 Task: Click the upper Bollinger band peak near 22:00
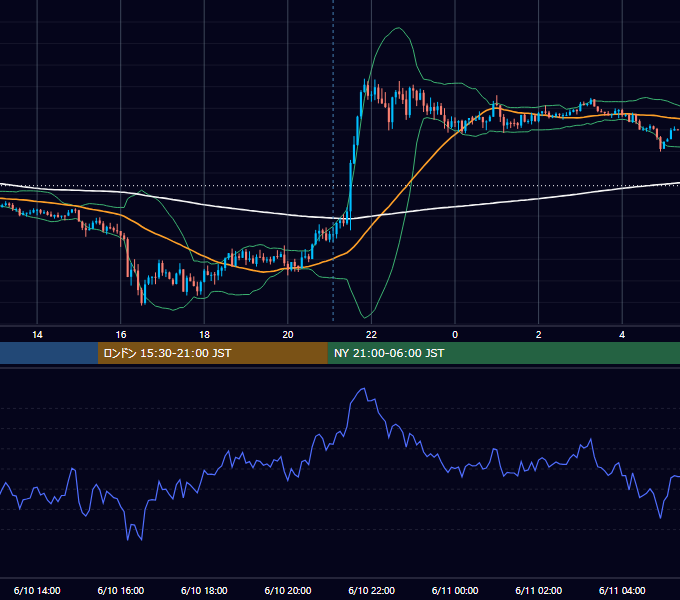[398, 28]
